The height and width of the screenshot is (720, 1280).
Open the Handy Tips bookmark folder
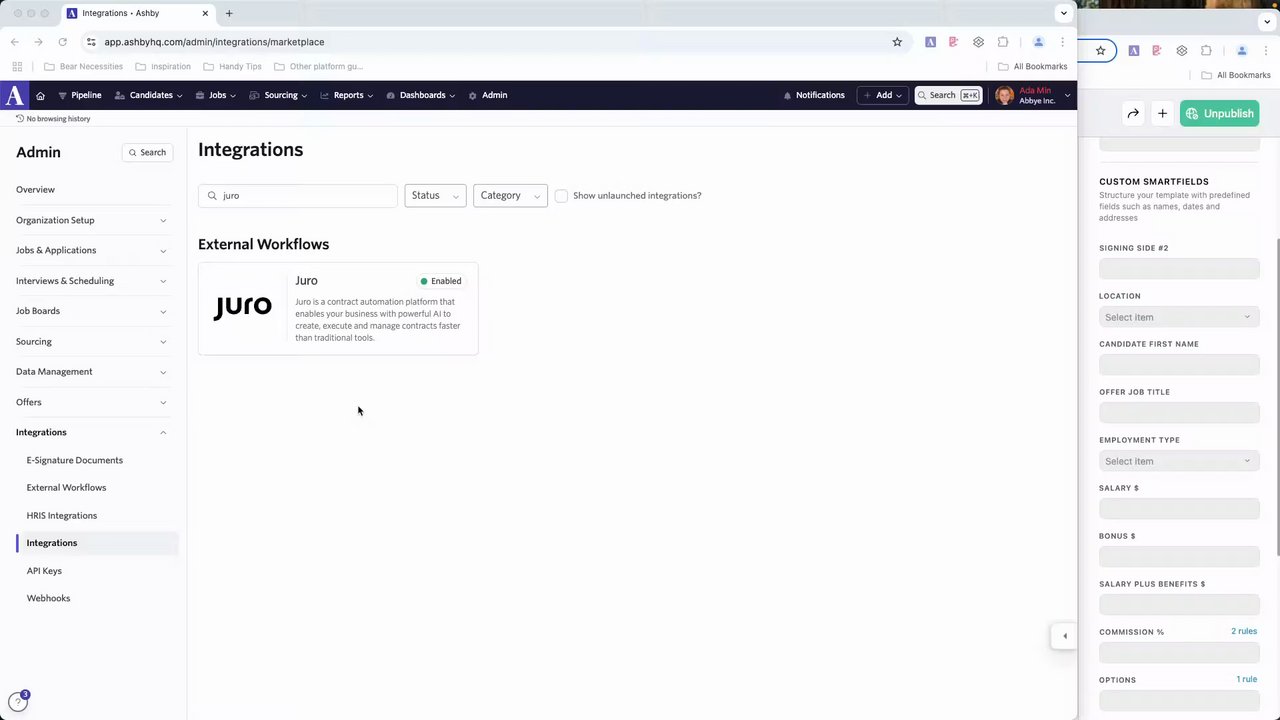tap(232, 67)
